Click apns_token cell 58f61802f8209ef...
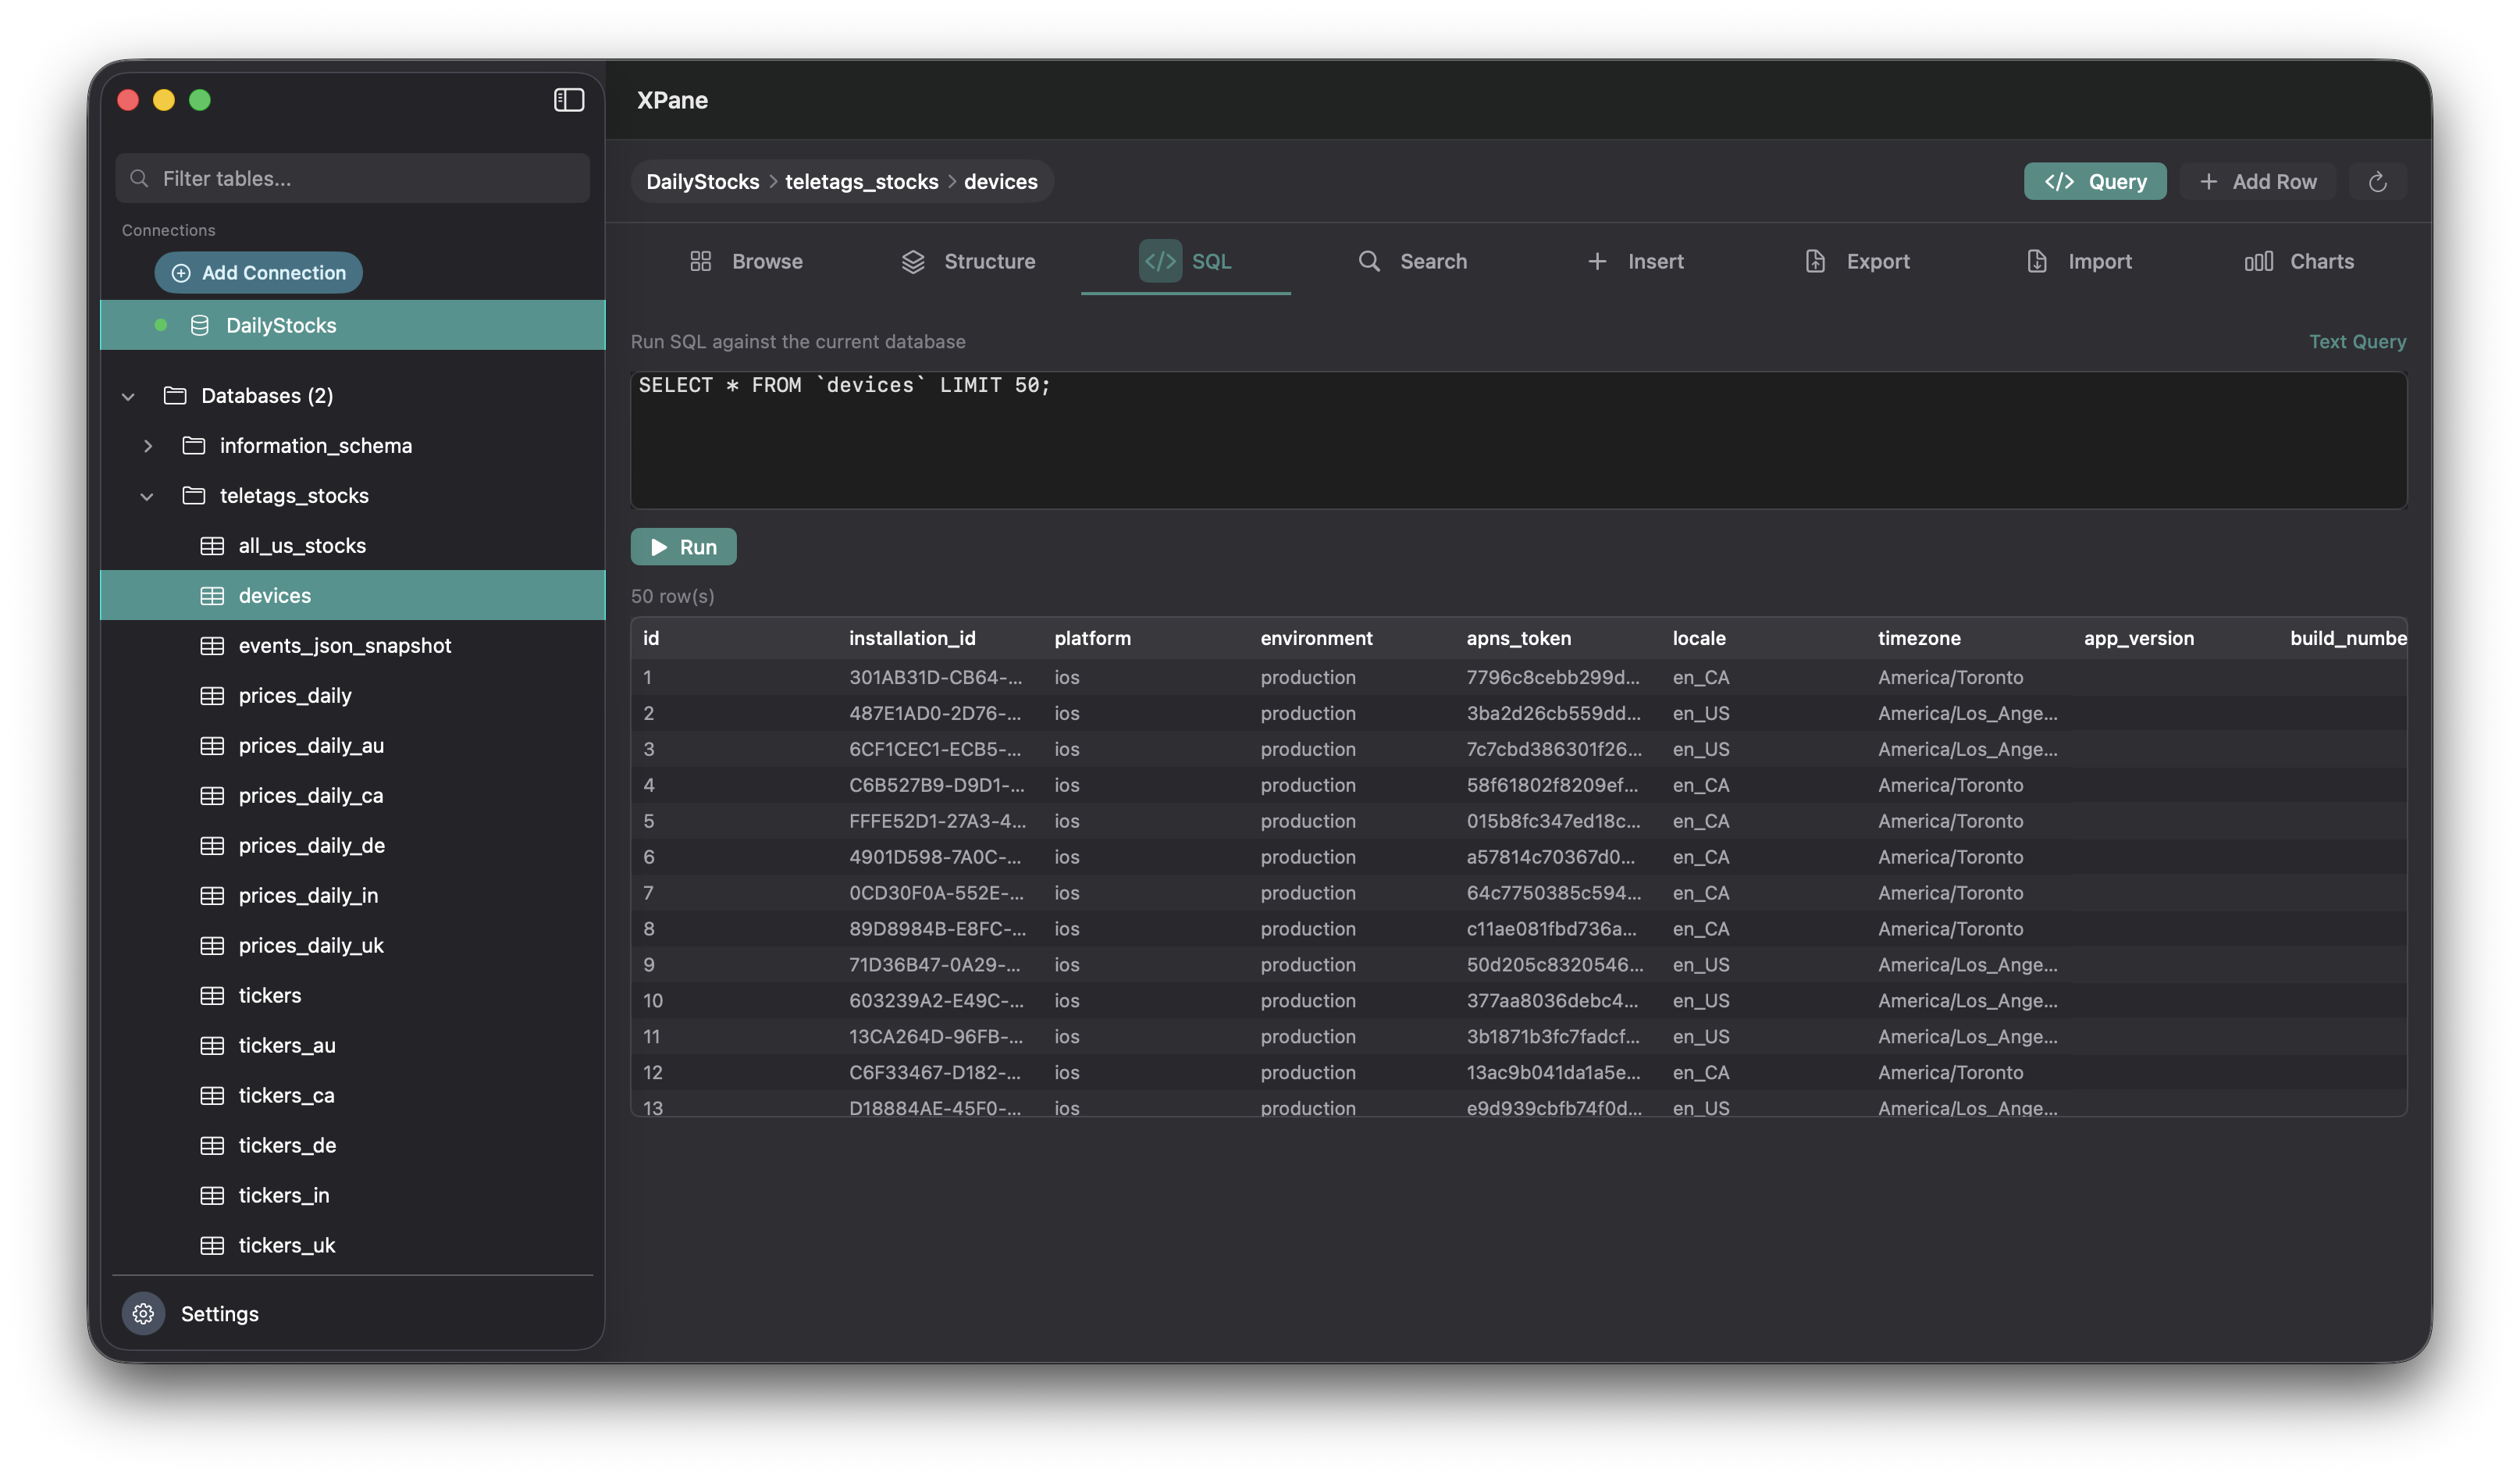Viewport: 2520px width, 1479px height. (x=1552, y=786)
